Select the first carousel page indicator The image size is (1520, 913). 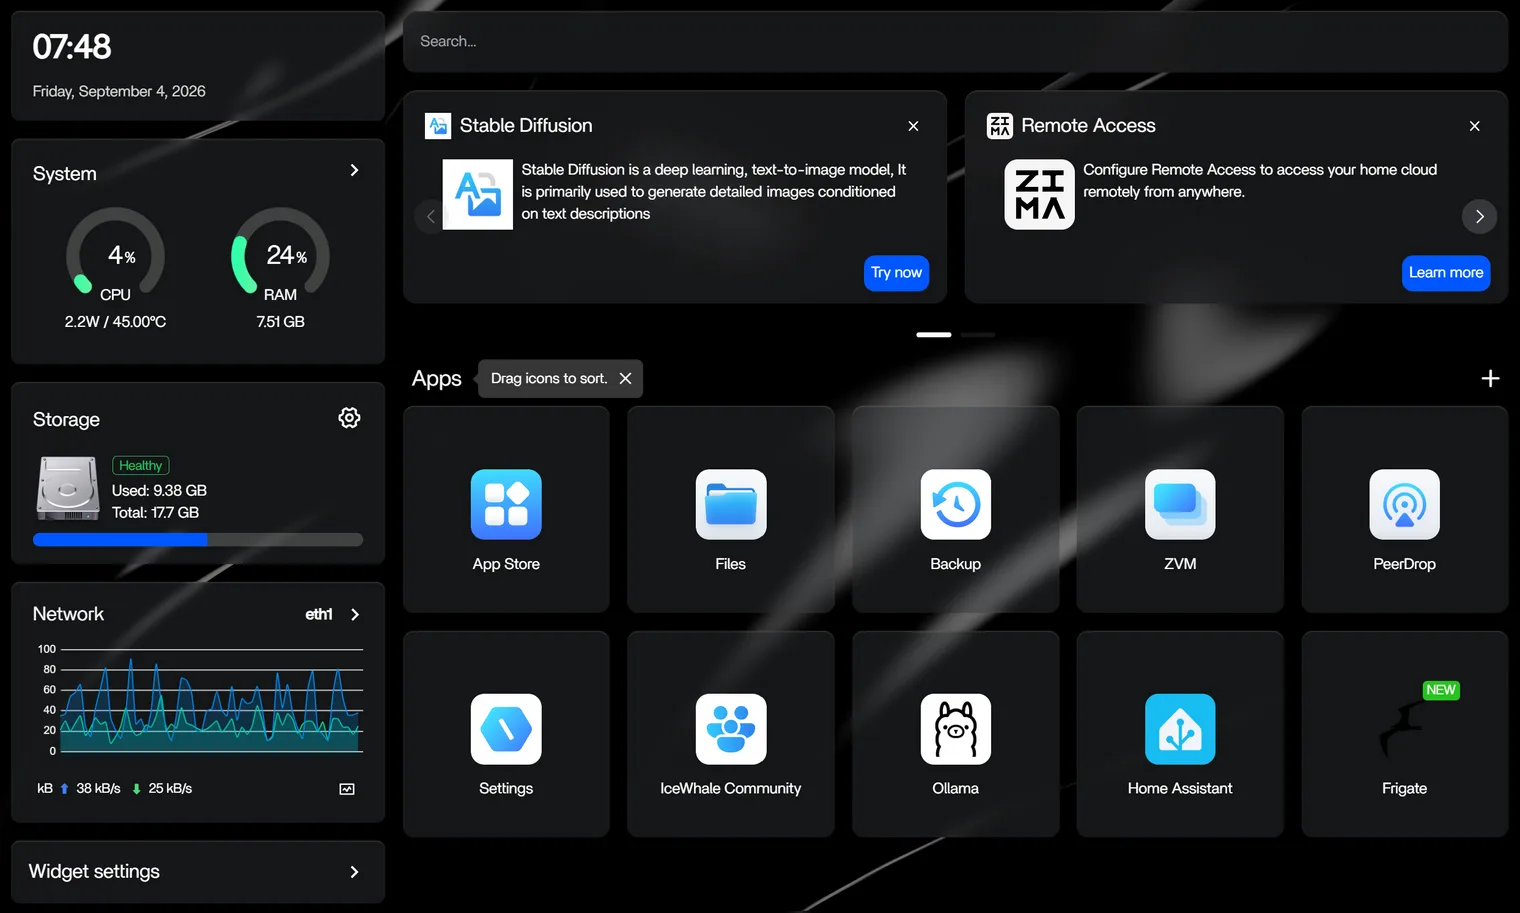click(934, 334)
